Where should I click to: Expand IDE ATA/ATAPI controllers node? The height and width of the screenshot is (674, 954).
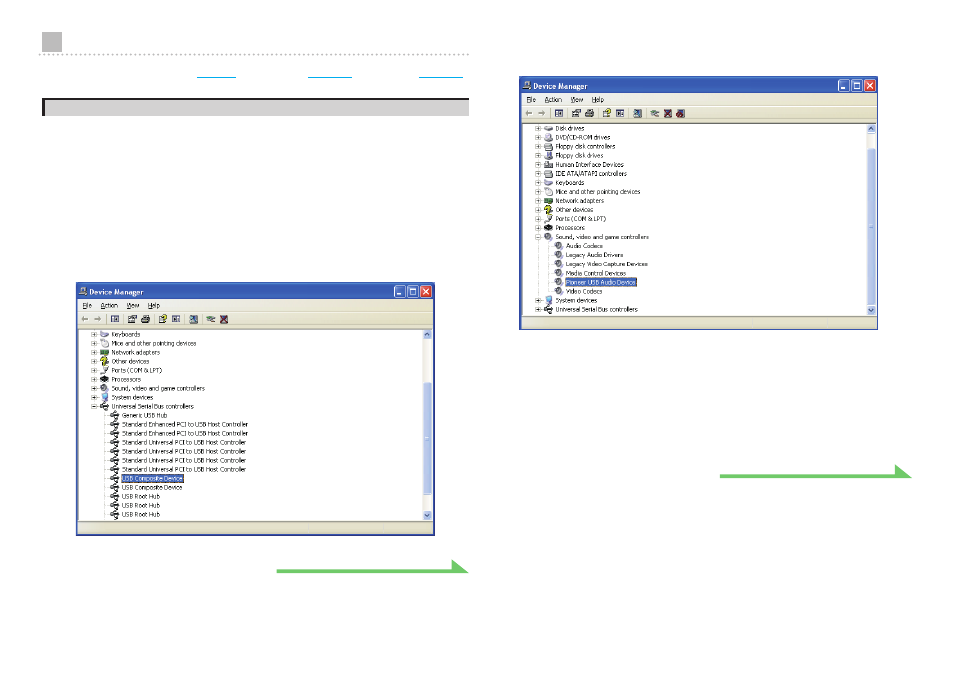point(538,173)
